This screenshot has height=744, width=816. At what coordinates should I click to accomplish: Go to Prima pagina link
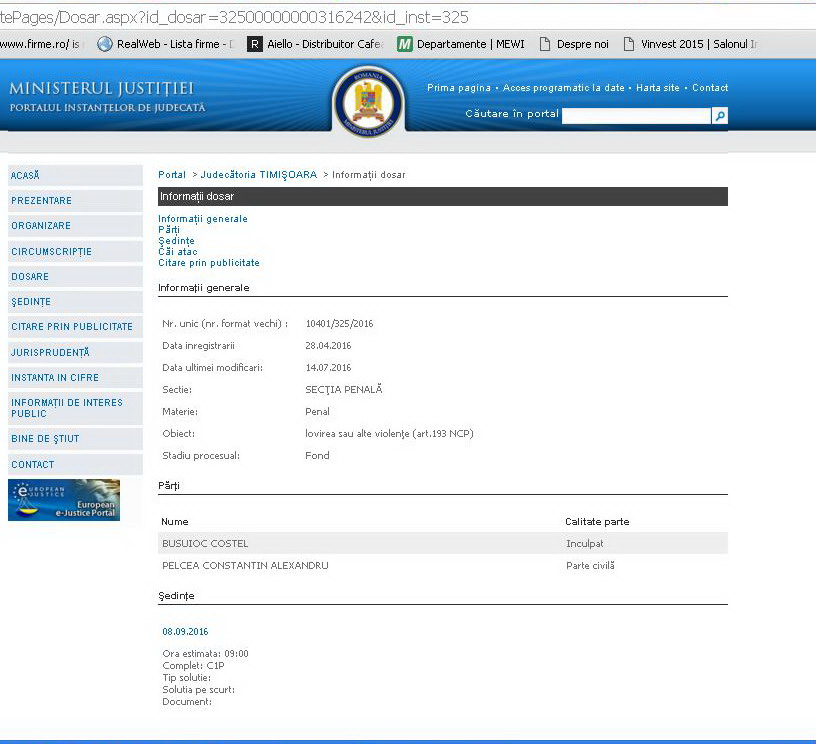[459, 88]
